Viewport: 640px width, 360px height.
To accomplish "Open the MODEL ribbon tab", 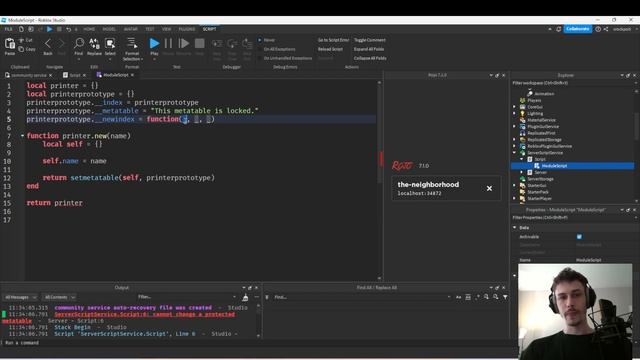I will point(109,29).
